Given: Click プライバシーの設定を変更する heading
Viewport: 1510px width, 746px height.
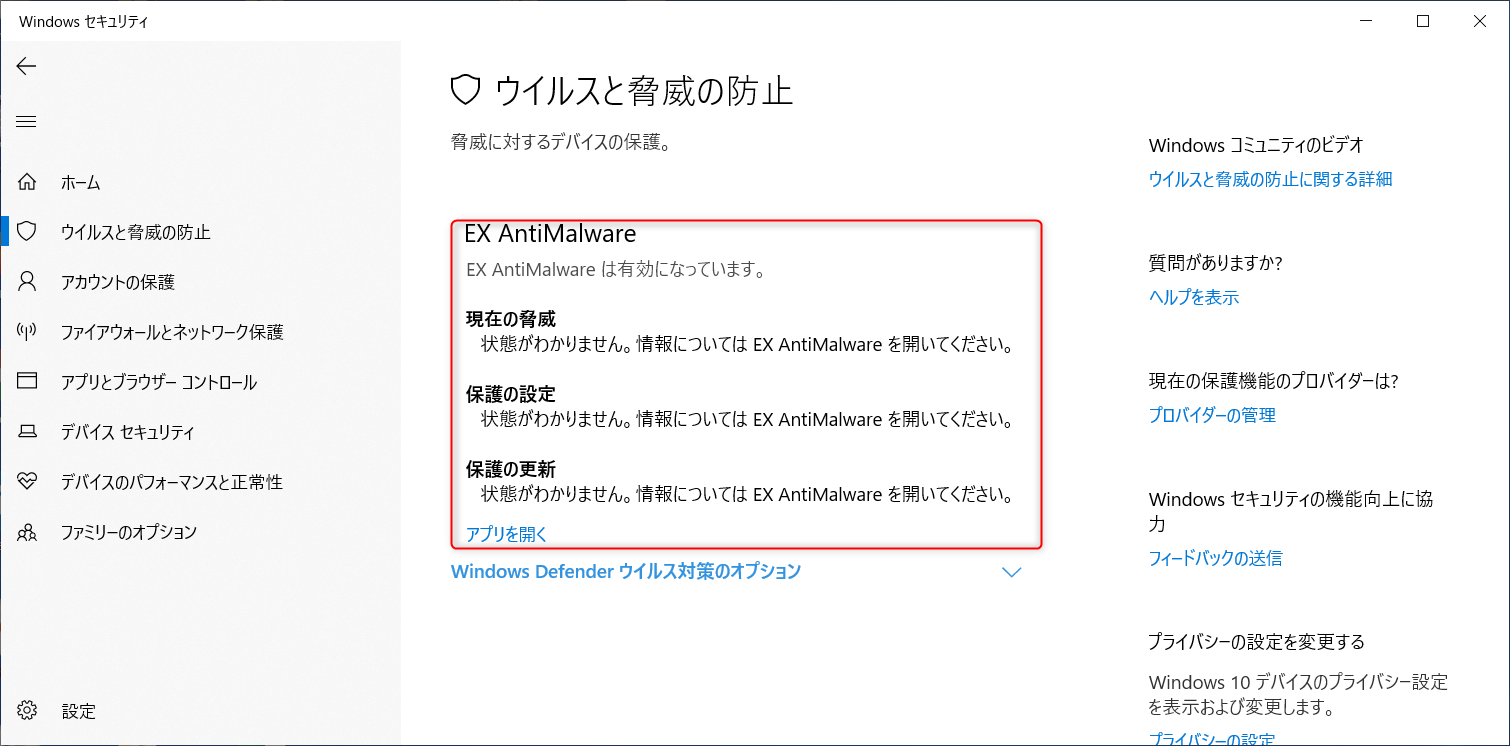Looking at the screenshot, I should click(x=1257, y=641).
